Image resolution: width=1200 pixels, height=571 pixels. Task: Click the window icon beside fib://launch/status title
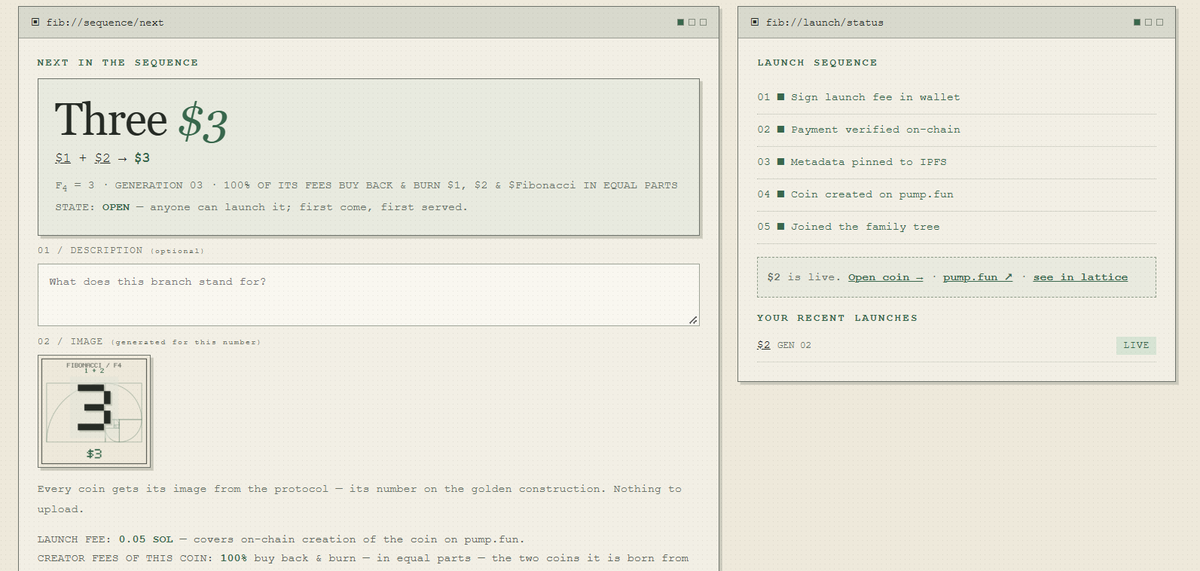pyautogui.click(x=756, y=22)
